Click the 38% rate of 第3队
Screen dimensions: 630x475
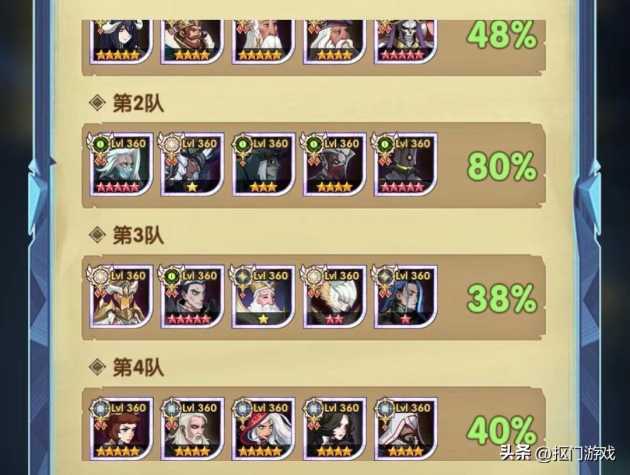(502, 298)
